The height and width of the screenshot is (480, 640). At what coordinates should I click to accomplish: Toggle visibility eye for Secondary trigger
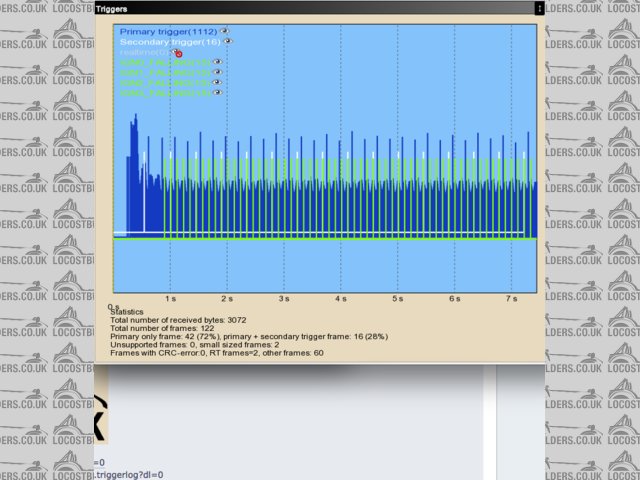pos(228,42)
